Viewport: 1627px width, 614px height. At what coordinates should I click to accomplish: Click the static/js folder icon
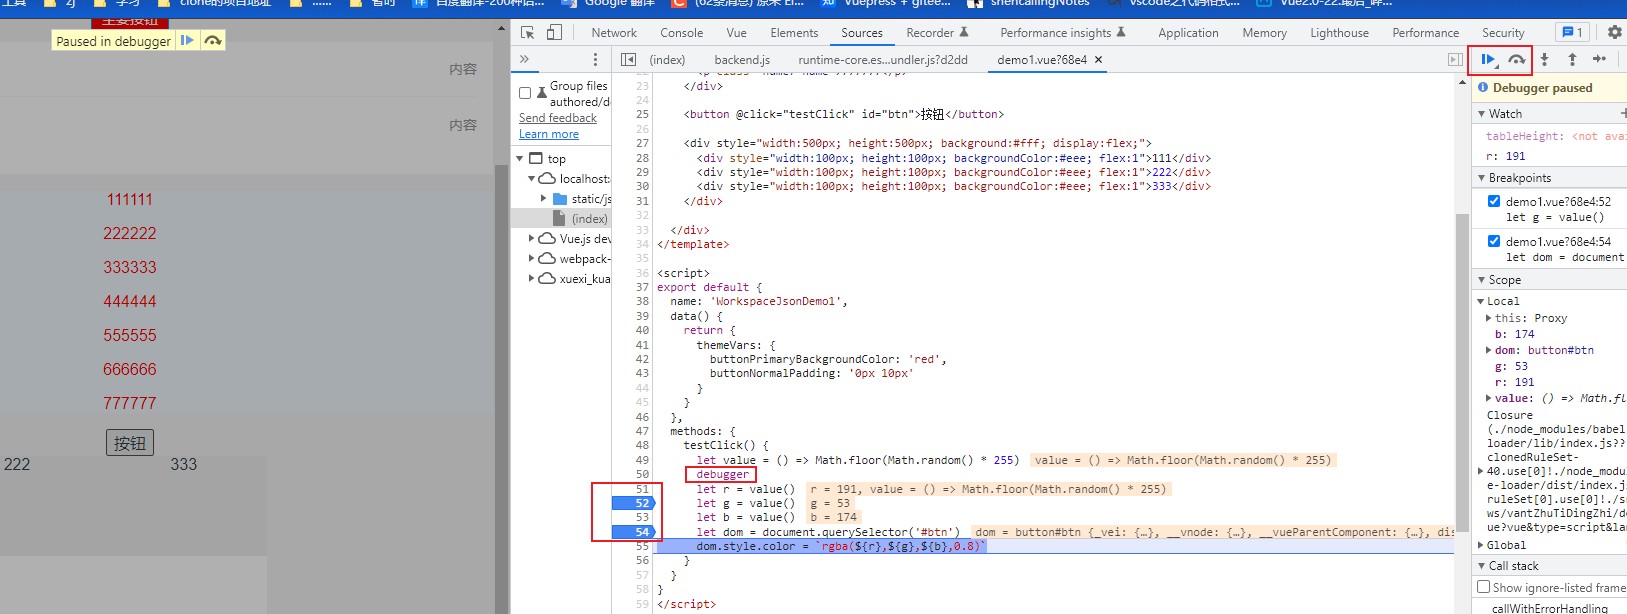pyautogui.click(x=560, y=199)
